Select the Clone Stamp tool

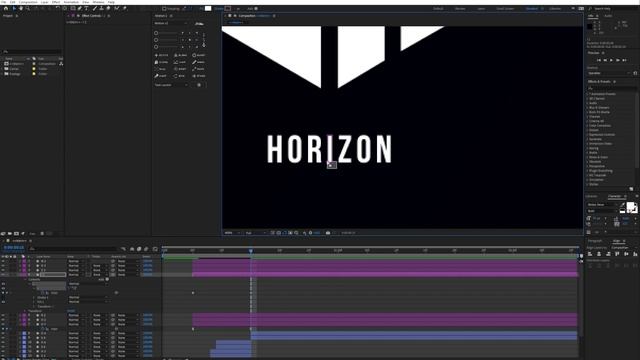point(102,8)
